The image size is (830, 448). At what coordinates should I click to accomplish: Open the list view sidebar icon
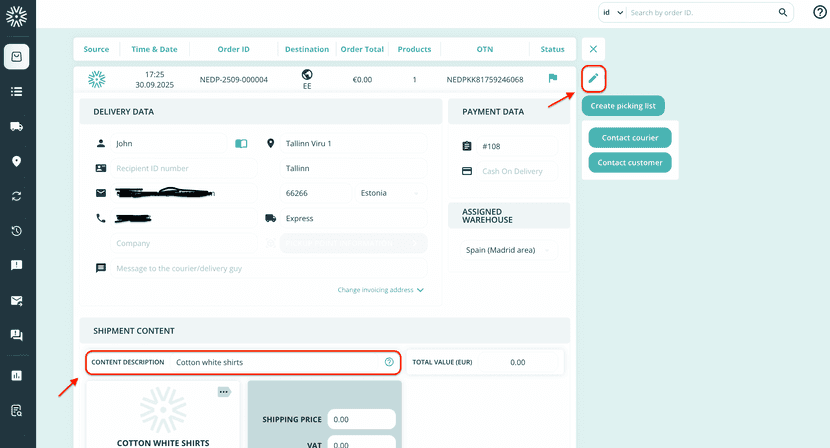(17, 91)
